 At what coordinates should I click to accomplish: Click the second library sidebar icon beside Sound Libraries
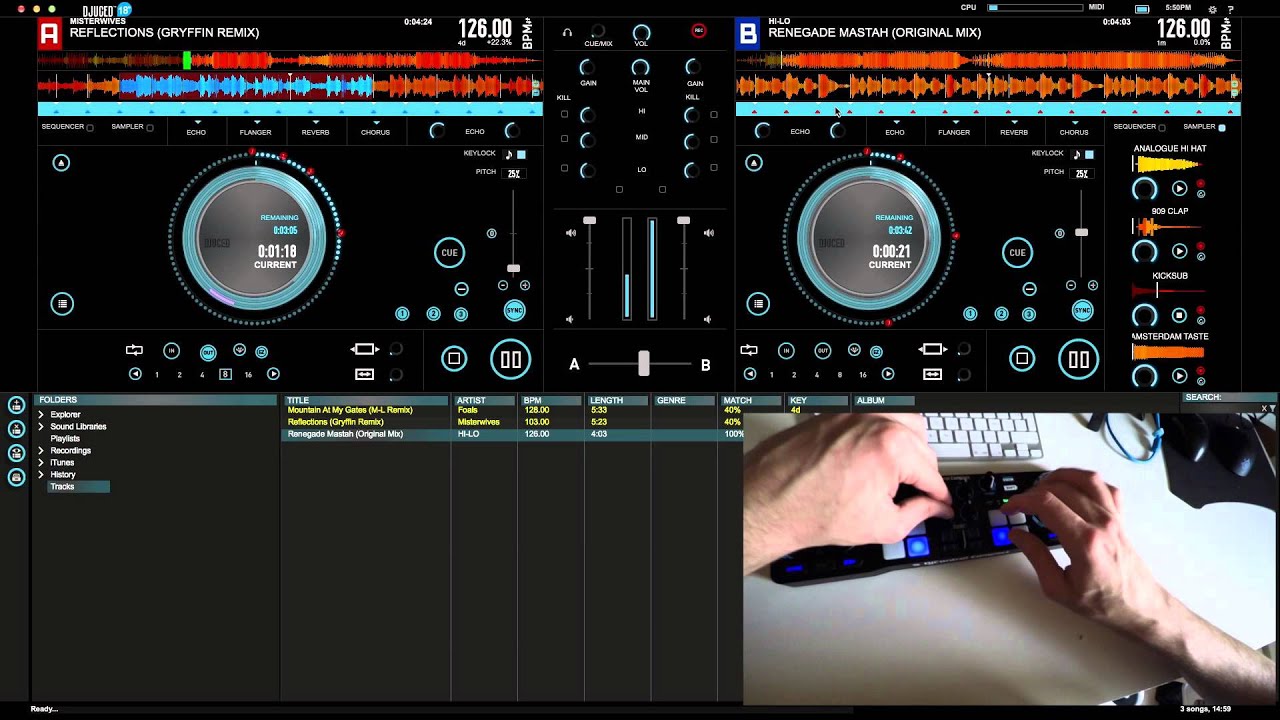pyautogui.click(x=16, y=429)
